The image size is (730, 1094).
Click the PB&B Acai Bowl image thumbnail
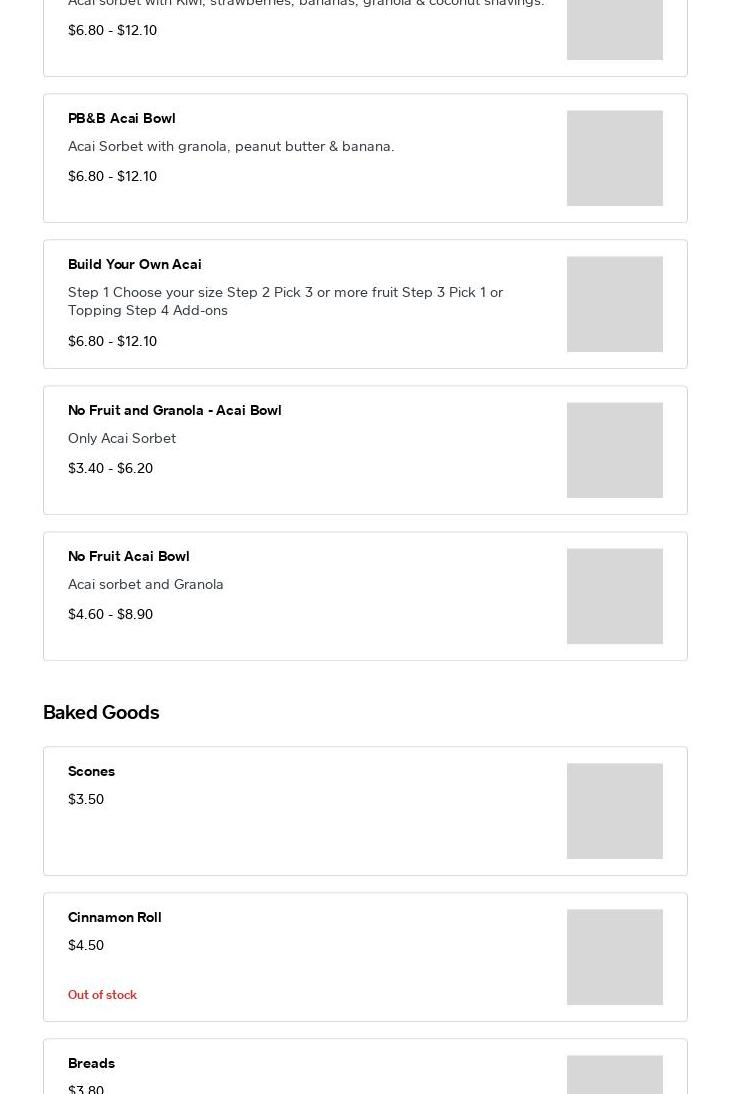click(x=614, y=158)
